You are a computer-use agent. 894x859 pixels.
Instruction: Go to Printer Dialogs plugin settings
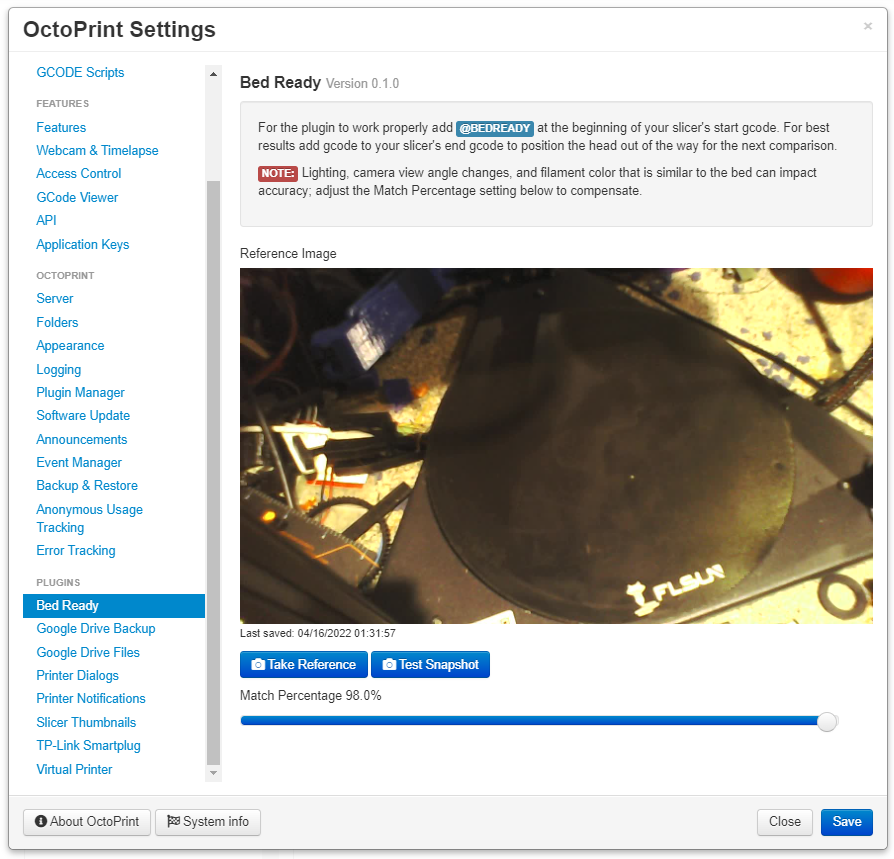coord(78,675)
